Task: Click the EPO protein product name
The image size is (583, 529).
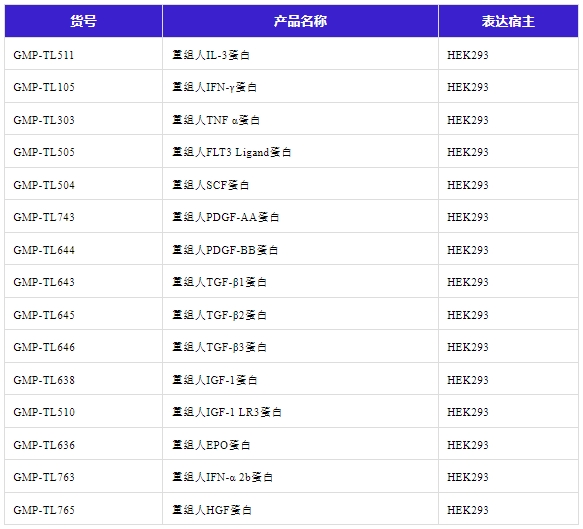Action: pos(211,445)
